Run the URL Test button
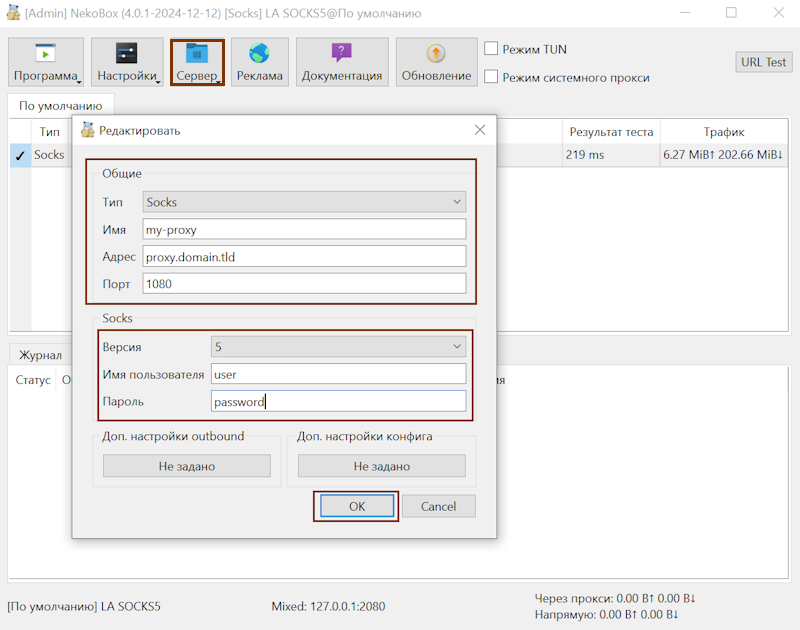Viewport: 800px width, 630px height. [763, 62]
